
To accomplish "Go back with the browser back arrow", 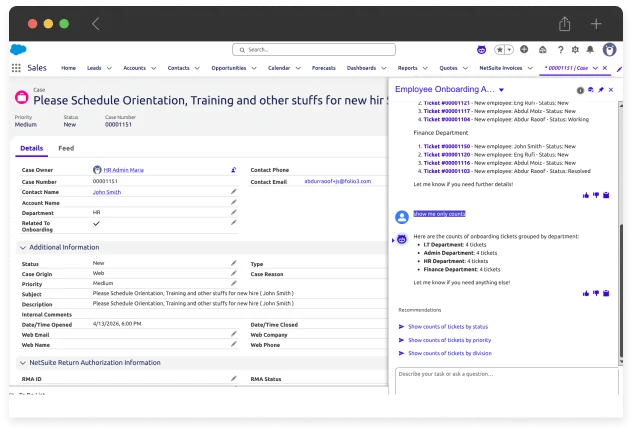I will click(x=95, y=24).
